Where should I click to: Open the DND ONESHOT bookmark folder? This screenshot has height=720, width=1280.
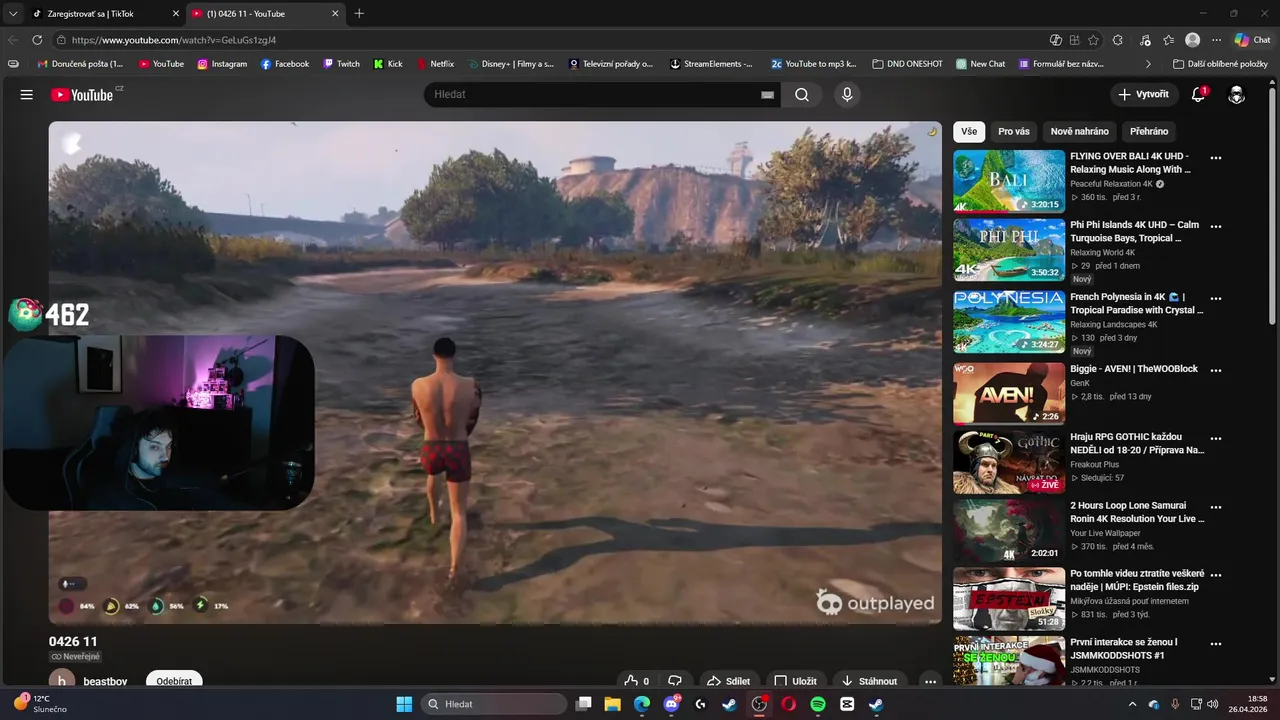(907, 64)
